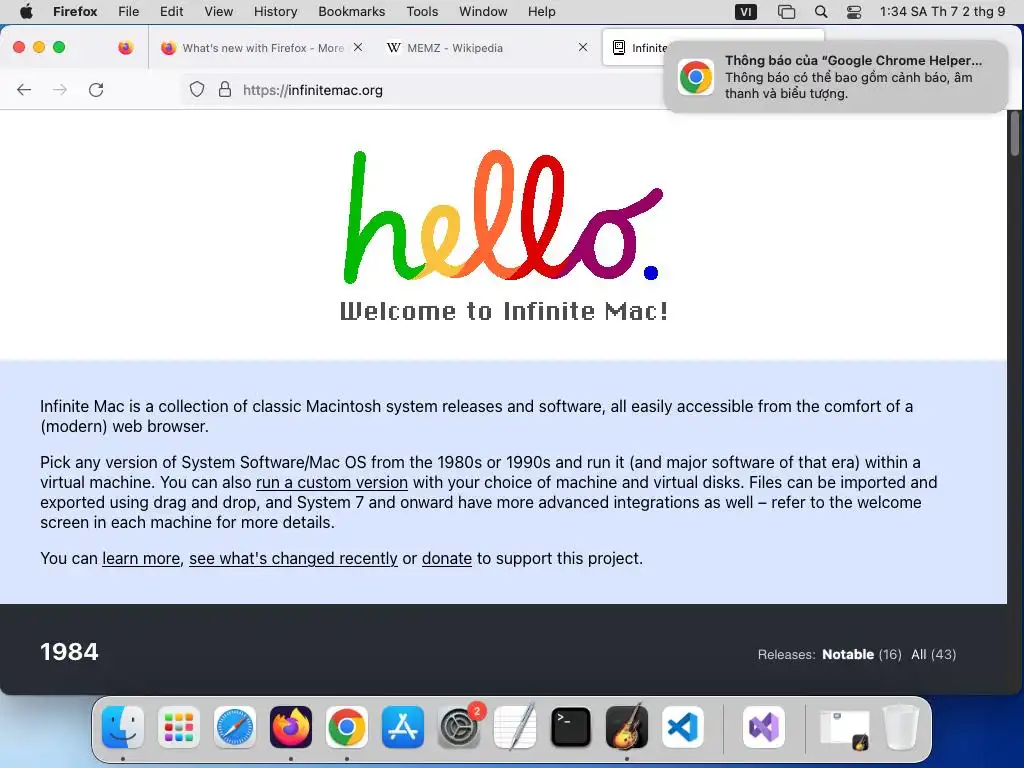Close the MEMZ - Wikipedia tab
Screen dimensions: 1024x768
pos(583,47)
